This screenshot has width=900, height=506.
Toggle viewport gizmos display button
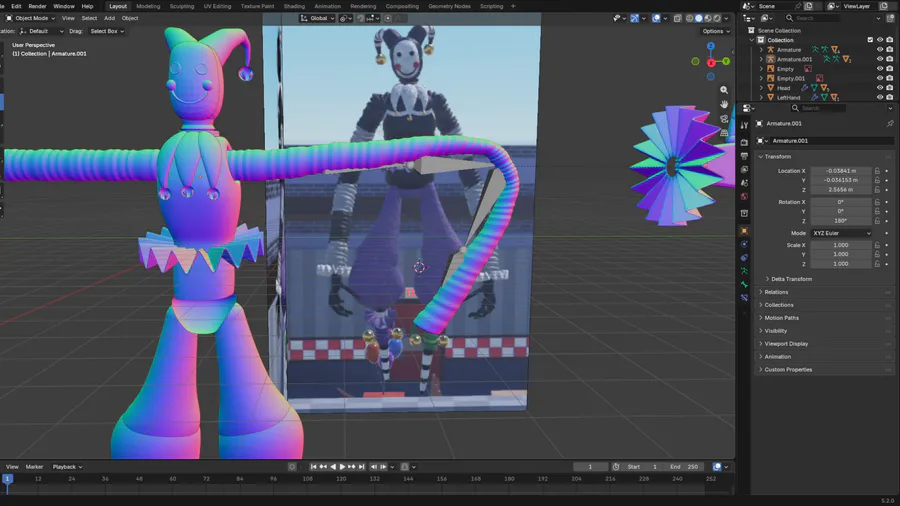[634, 18]
